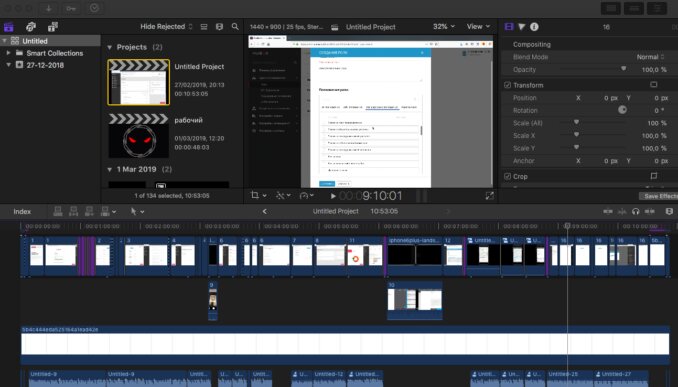Image resolution: width=678 pixels, height=387 pixels.
Task: Open the viewer View dropdown
Action: (478, 27)
